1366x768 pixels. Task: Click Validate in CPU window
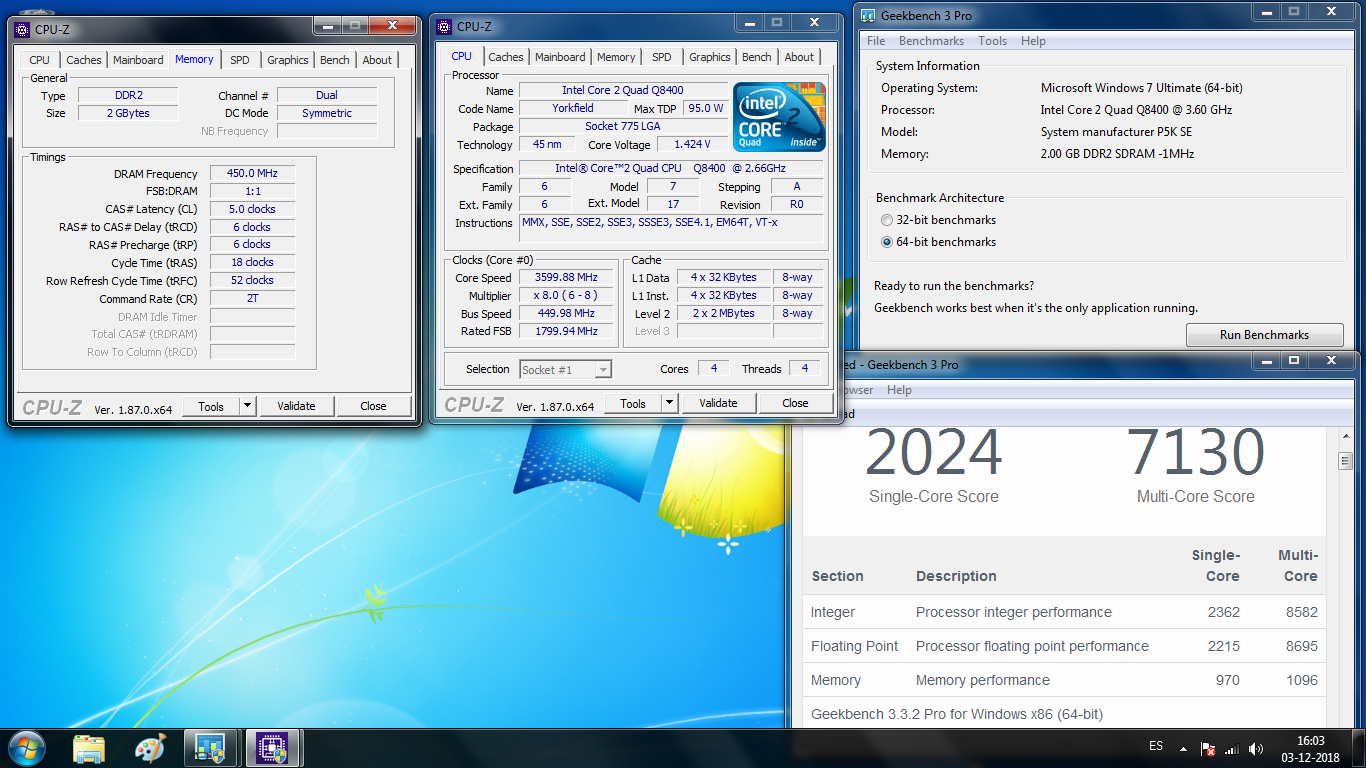718,403
